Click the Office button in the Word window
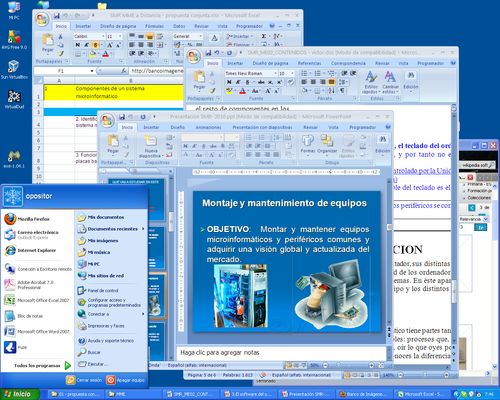This screenshot has width=500, height=400. coord(194,56)
